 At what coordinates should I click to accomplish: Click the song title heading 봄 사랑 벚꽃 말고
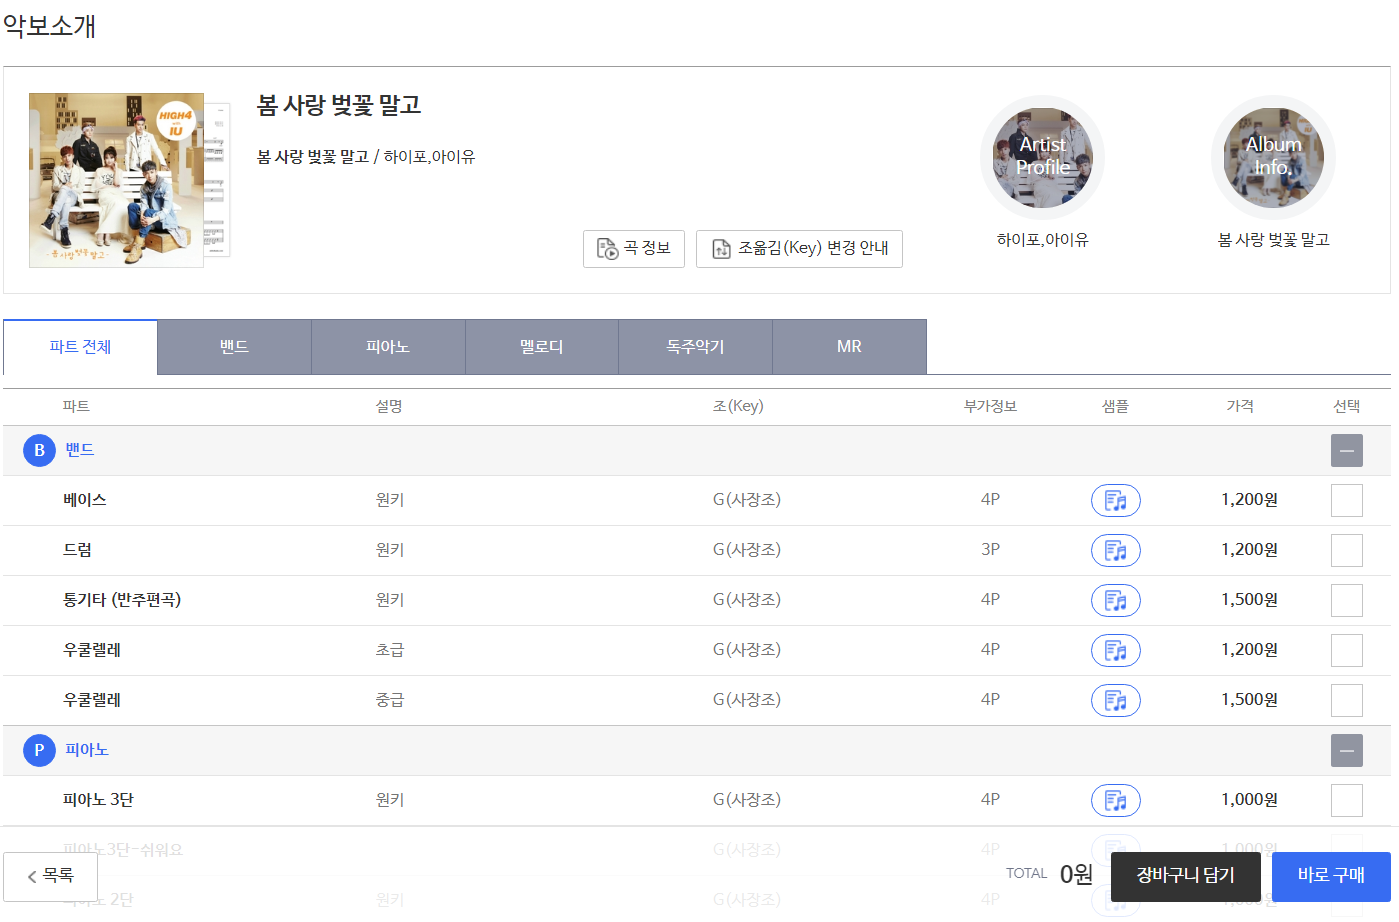coord(339,105)
